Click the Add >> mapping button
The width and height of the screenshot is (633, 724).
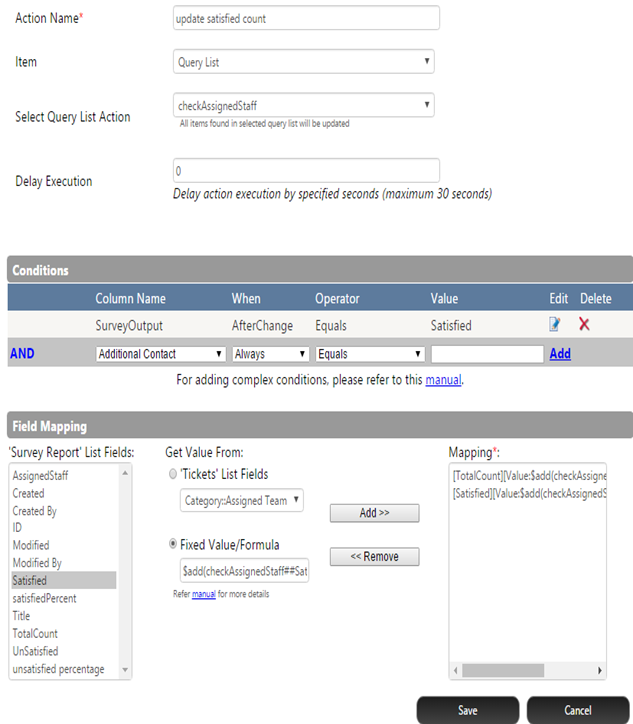click(374, 513)
